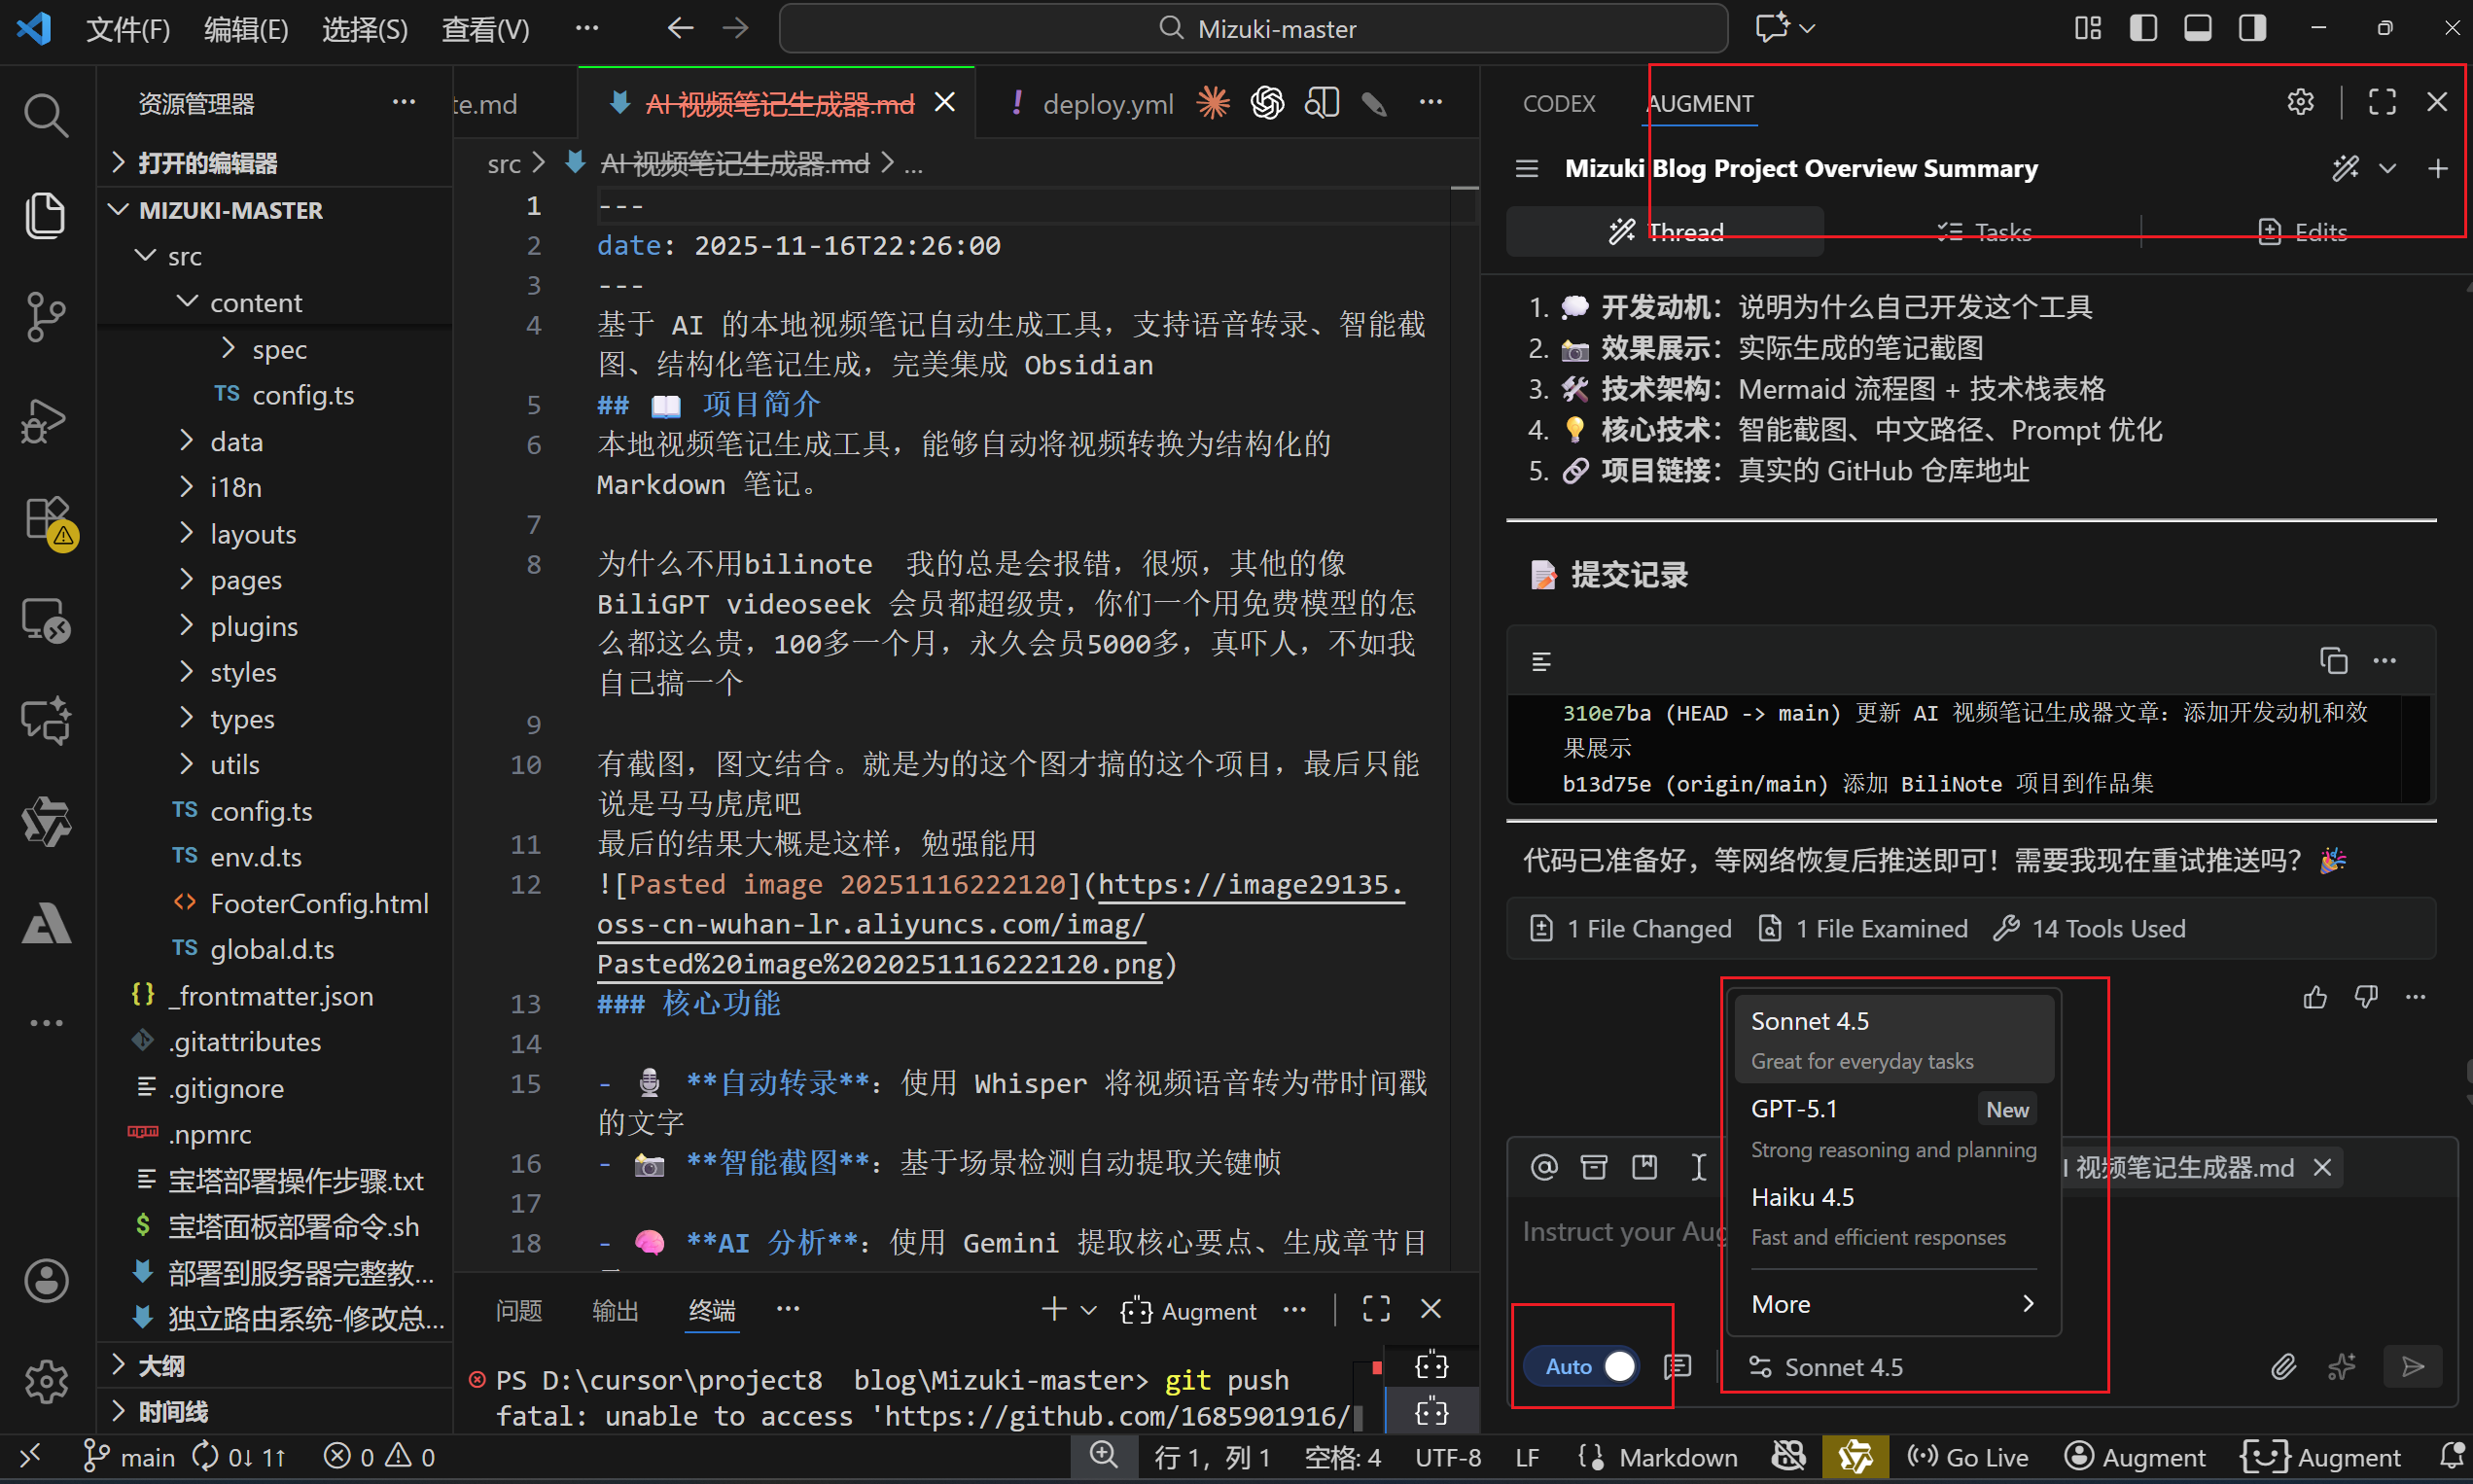Screen dimensions: 2473x1484
Task: Open the Sonnet 4.5 model selector
Action: (1827, 1367)
